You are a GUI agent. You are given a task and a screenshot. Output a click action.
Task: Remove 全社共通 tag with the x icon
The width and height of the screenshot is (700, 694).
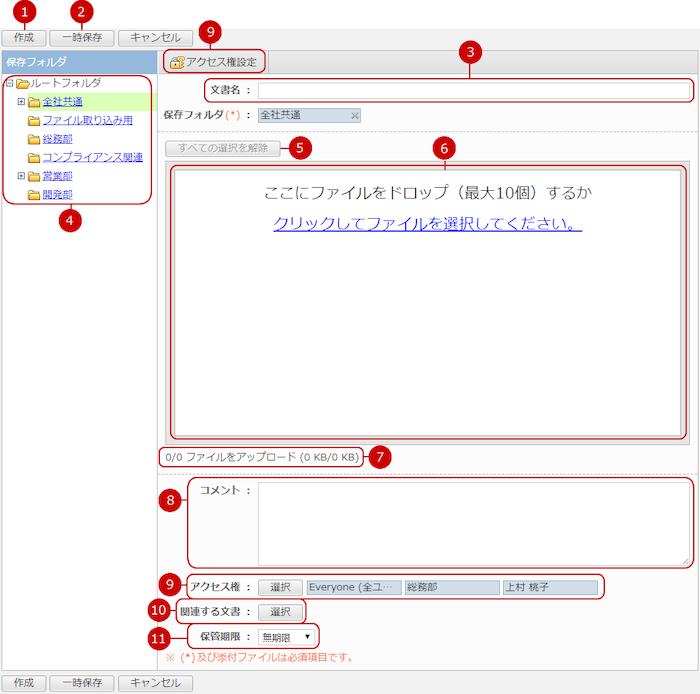point(354,116)
